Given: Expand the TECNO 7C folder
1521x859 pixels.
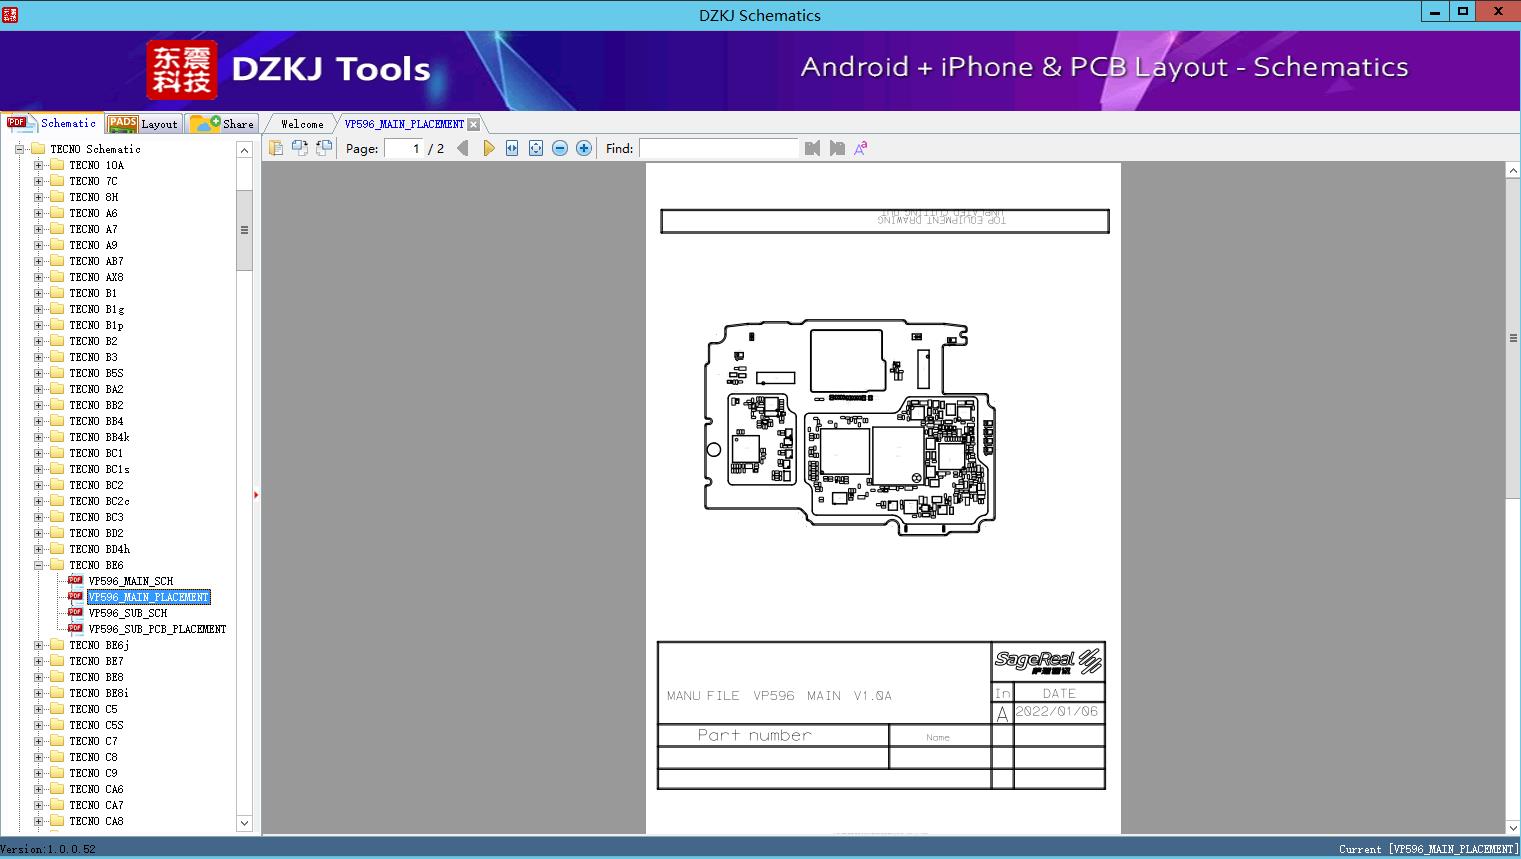Looking at the screenshot, I should (x=38, y=181).
